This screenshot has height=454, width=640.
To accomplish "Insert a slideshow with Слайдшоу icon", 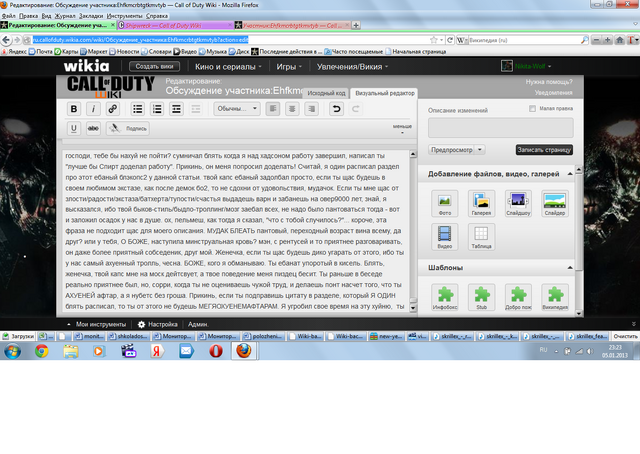I will tap(518, 203).
